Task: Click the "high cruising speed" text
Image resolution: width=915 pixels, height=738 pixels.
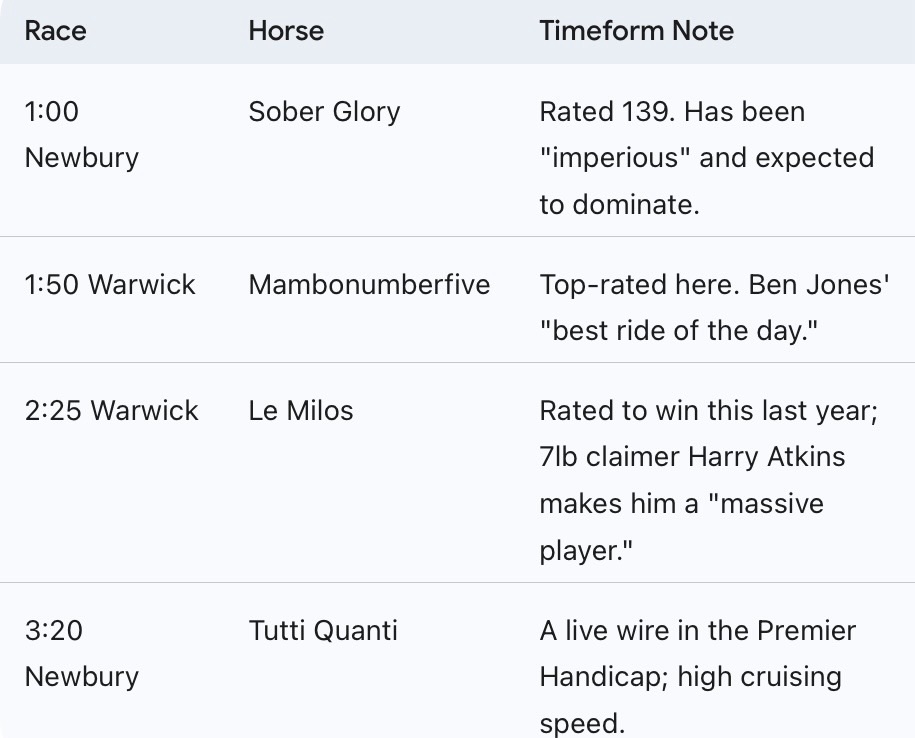Action: tap(759, 677)
